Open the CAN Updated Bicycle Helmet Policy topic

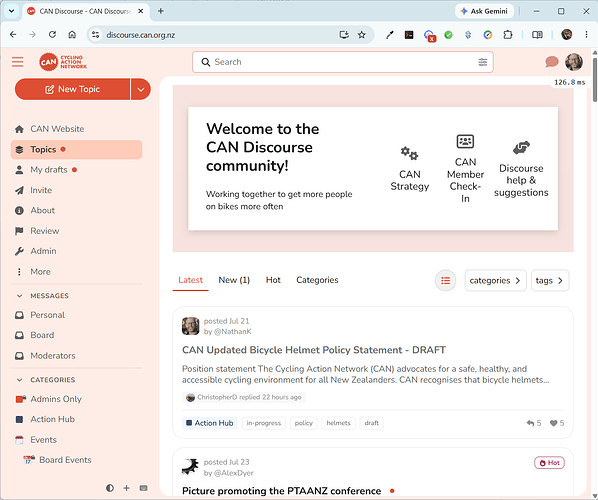(x=314, y=350)
